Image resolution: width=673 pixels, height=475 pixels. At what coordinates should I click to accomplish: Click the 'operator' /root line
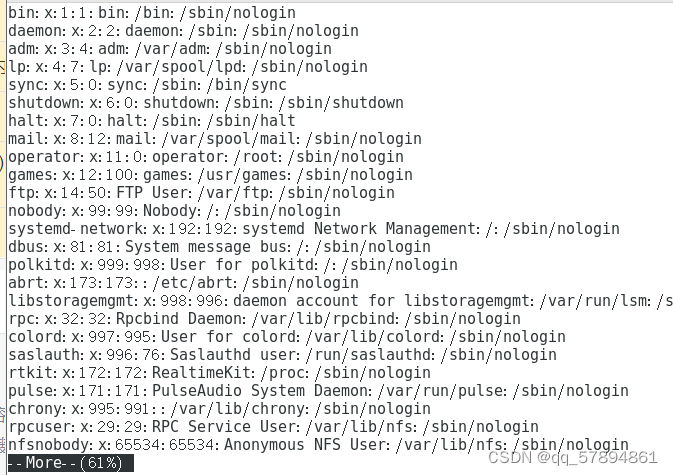(206, 157)
